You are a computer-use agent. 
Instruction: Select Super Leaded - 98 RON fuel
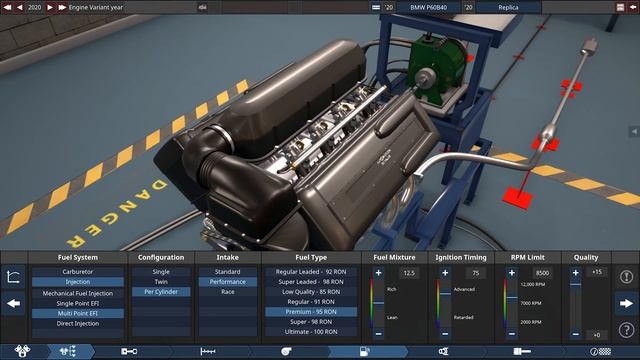(311, 282)
